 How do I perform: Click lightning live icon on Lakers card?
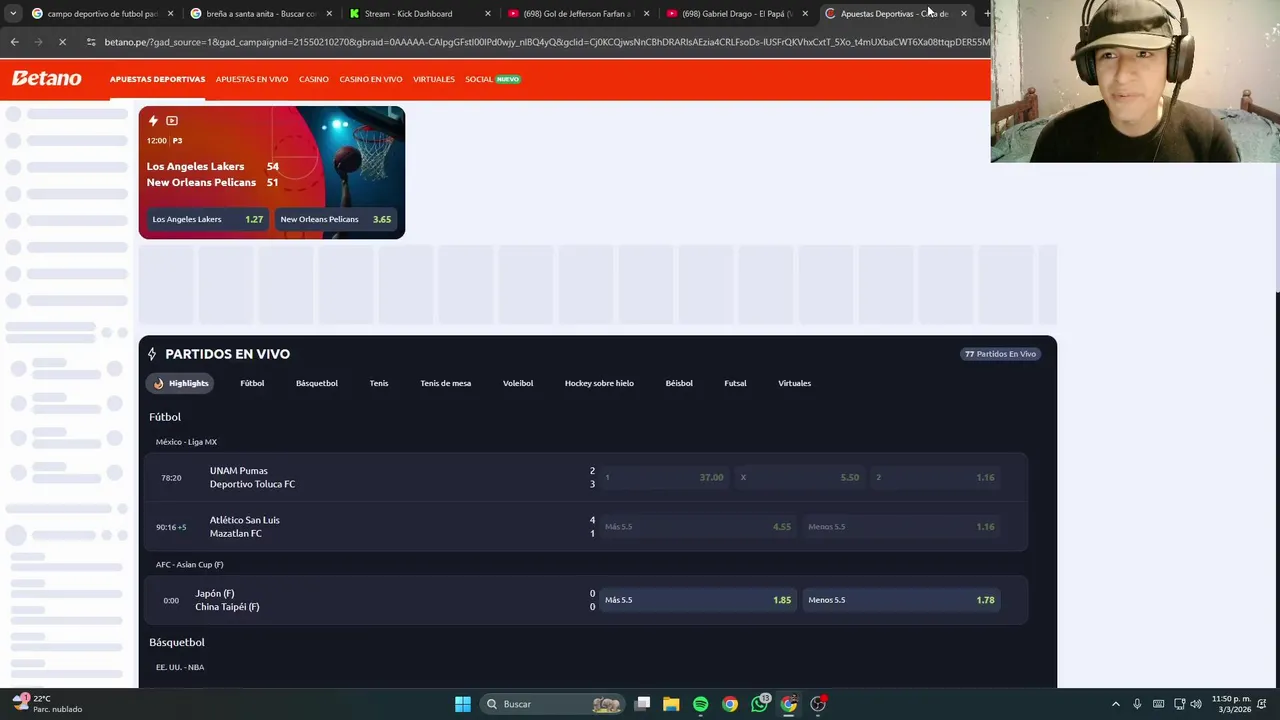(x=153, y=121)
